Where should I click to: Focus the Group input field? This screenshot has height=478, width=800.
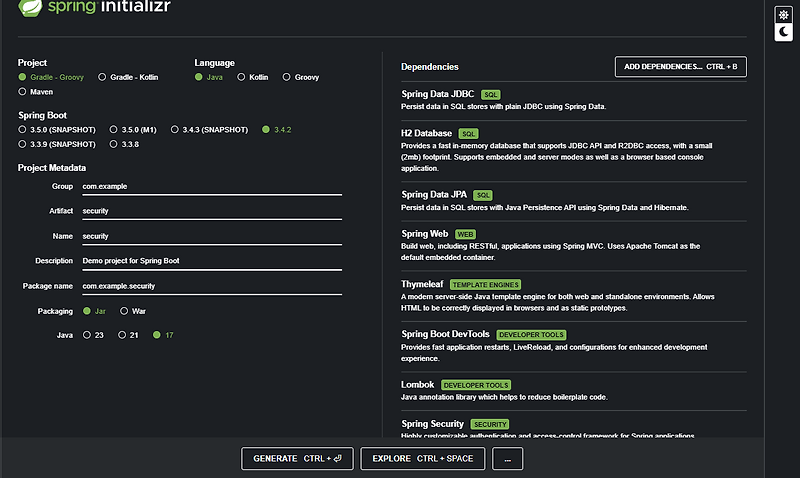tap(212, 187)
